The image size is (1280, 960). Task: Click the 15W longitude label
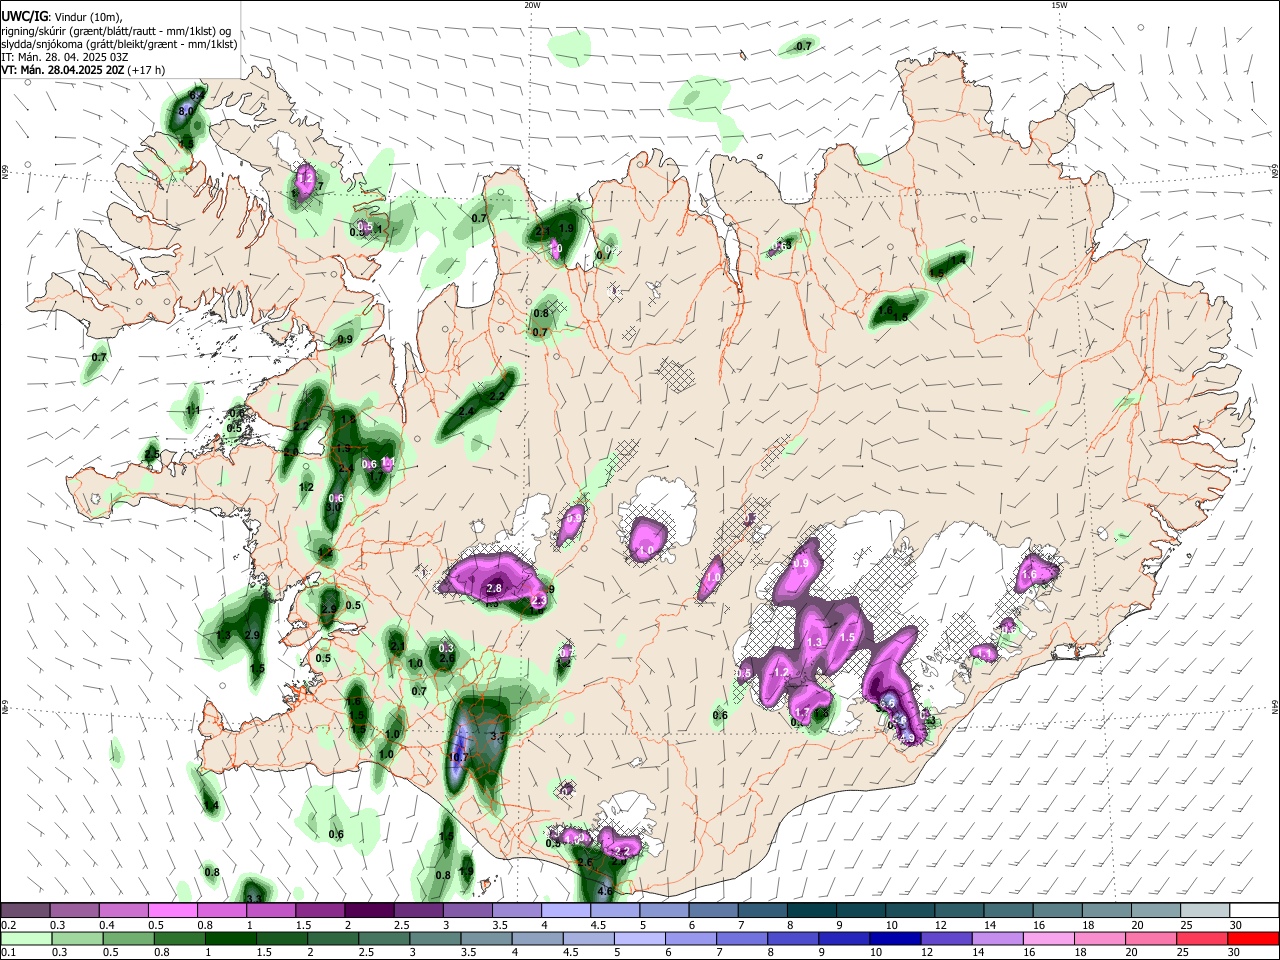tap(1059, 5)
